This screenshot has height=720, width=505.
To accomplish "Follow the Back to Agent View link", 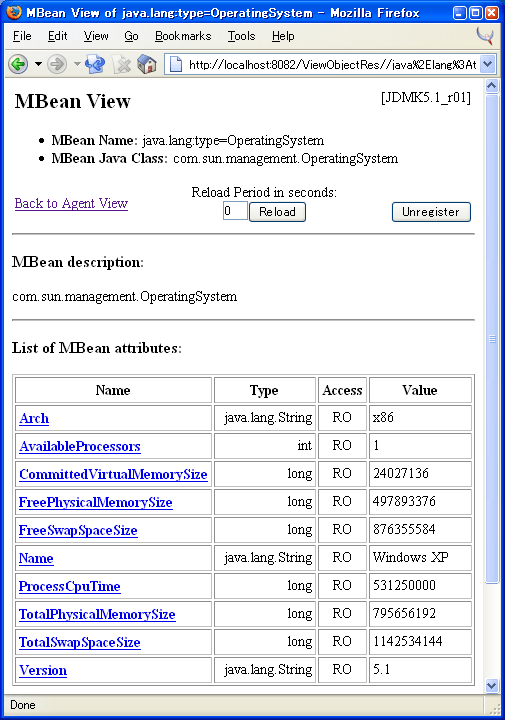I will pos(71,203).
